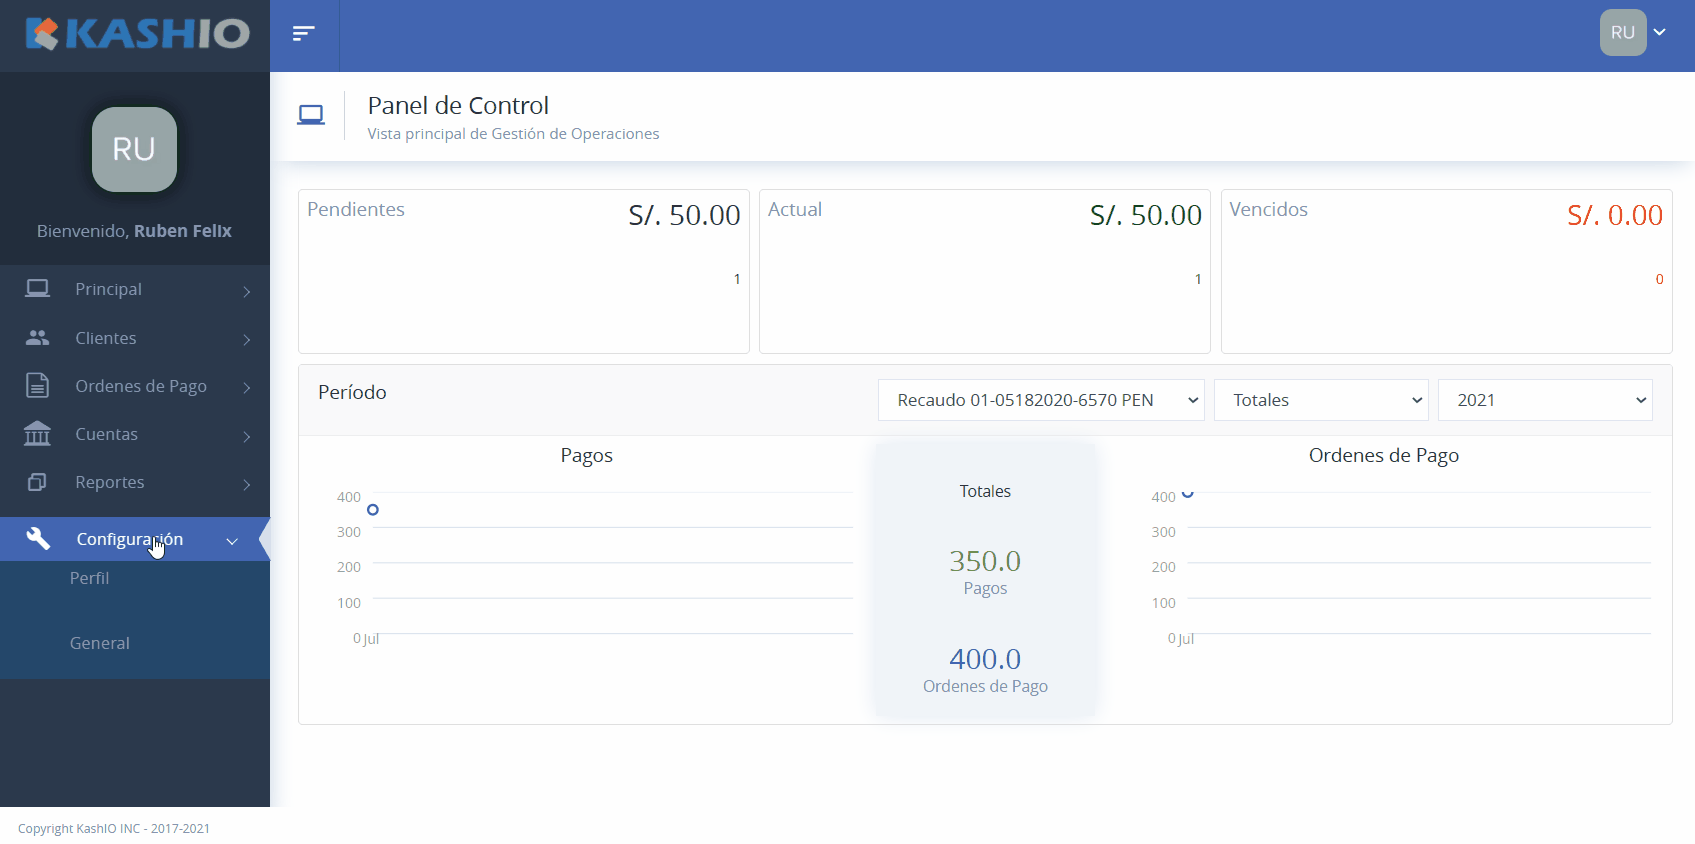The width and height of the screenshot is (1695, 844).
Task: Open Perfil under Configuración
Action: [90, 578]
